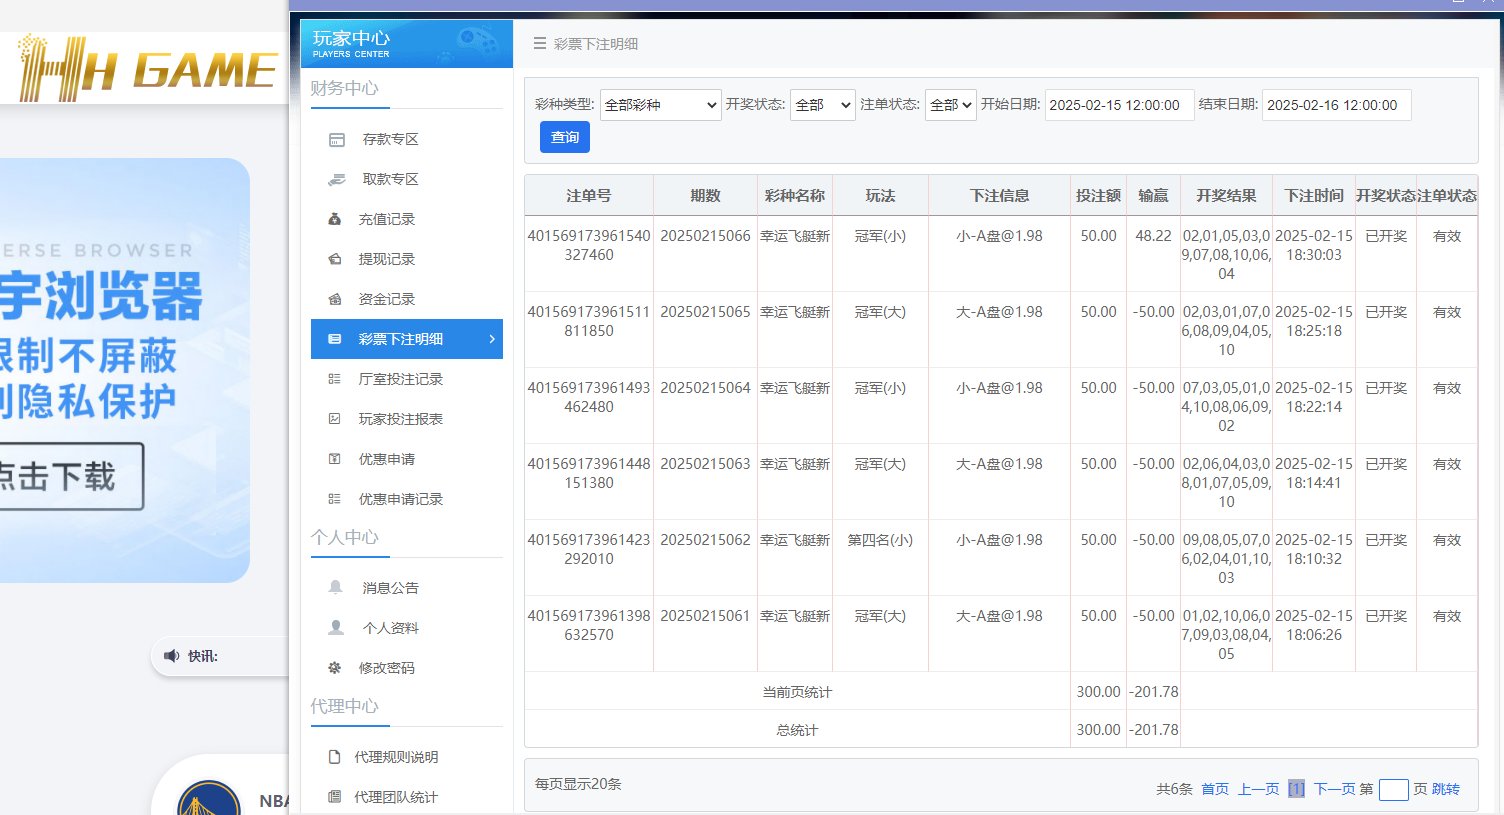Click the voucher icon next to 优惠申请
This screenshot has height=815, width=1504.
click(337, 459)
